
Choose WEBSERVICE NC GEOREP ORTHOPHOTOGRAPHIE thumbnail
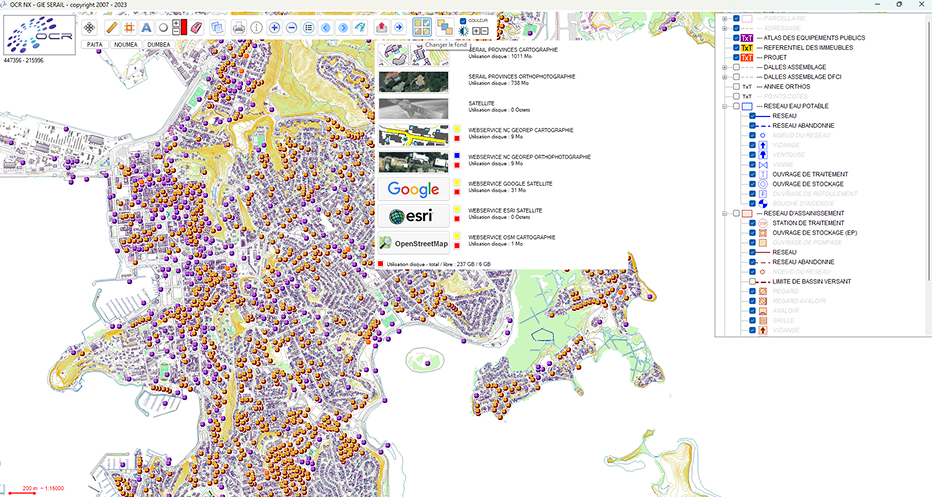tap(413, 162)
